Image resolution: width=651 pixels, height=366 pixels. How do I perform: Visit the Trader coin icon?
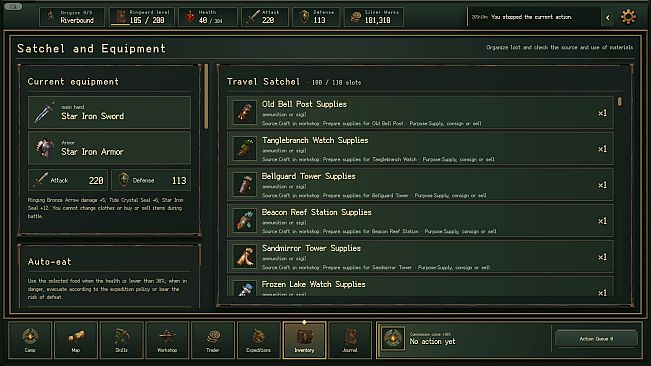pos(213,340)
